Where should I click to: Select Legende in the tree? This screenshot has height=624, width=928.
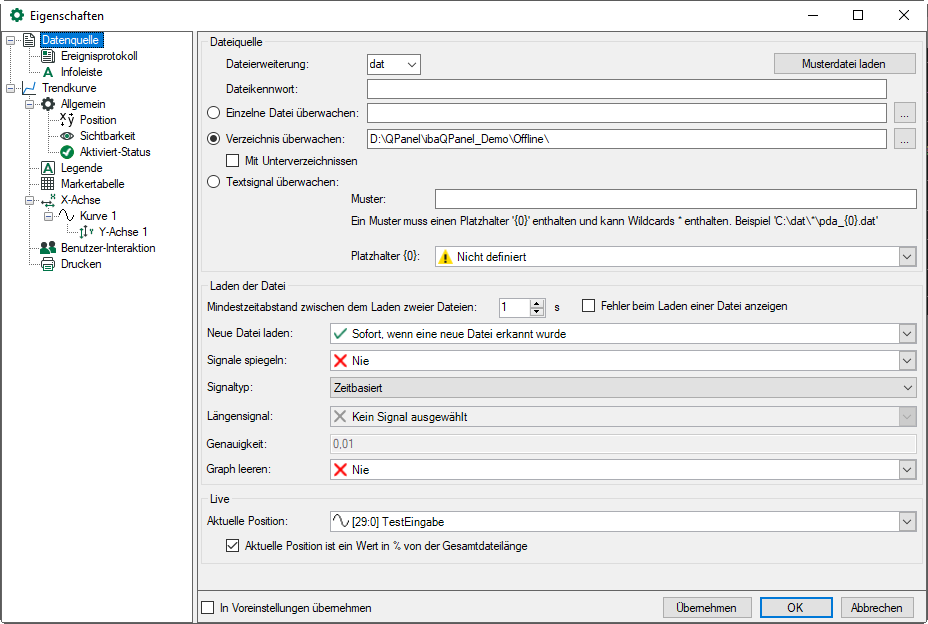pos(81,168)
